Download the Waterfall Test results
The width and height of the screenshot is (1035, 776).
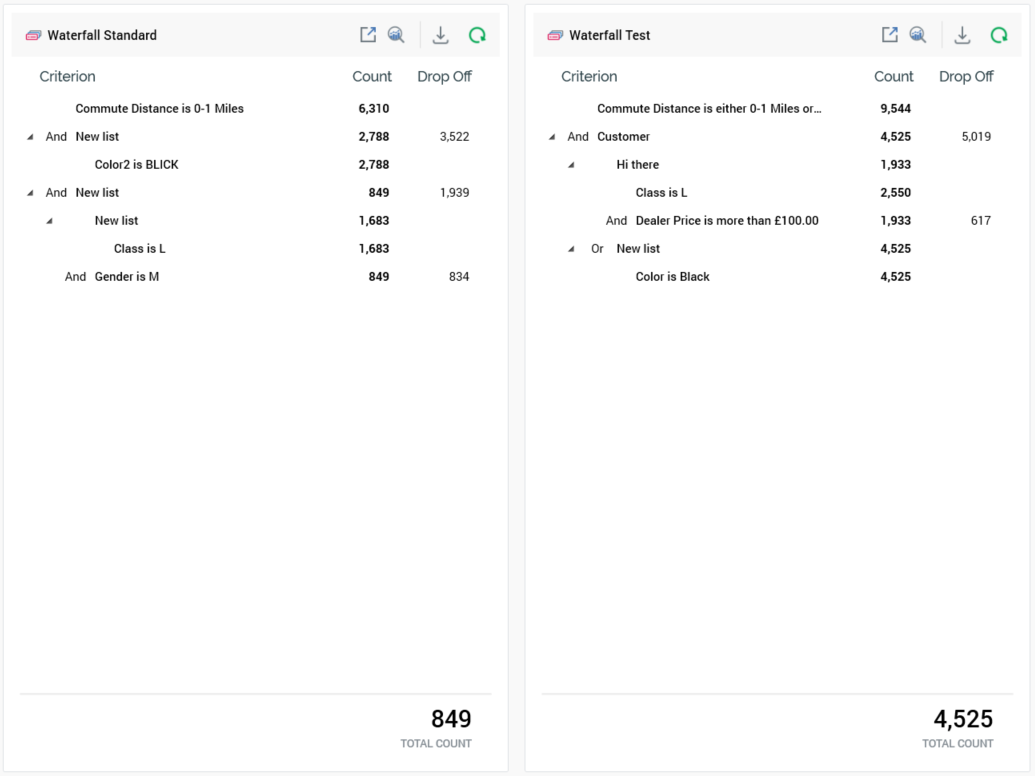[962, 35]
